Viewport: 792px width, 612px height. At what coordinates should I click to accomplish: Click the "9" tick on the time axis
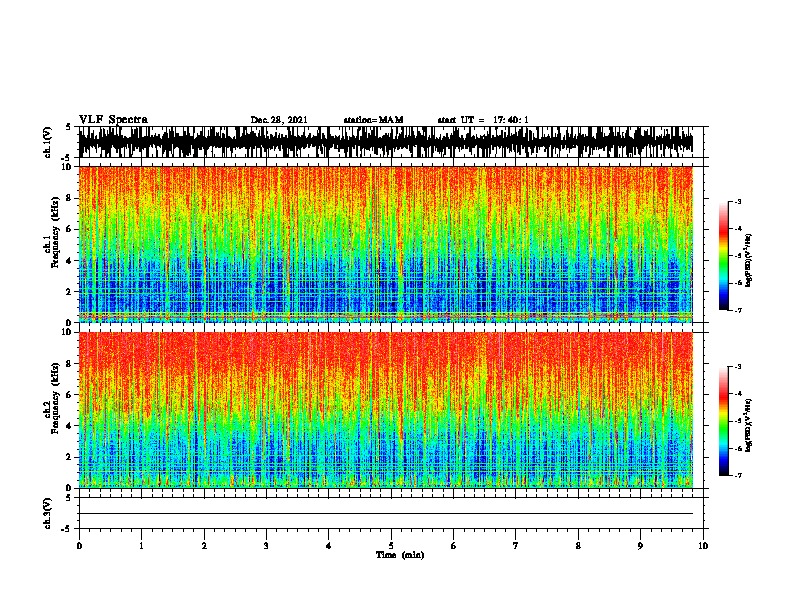pyautogui.click(x=640, y=546)
